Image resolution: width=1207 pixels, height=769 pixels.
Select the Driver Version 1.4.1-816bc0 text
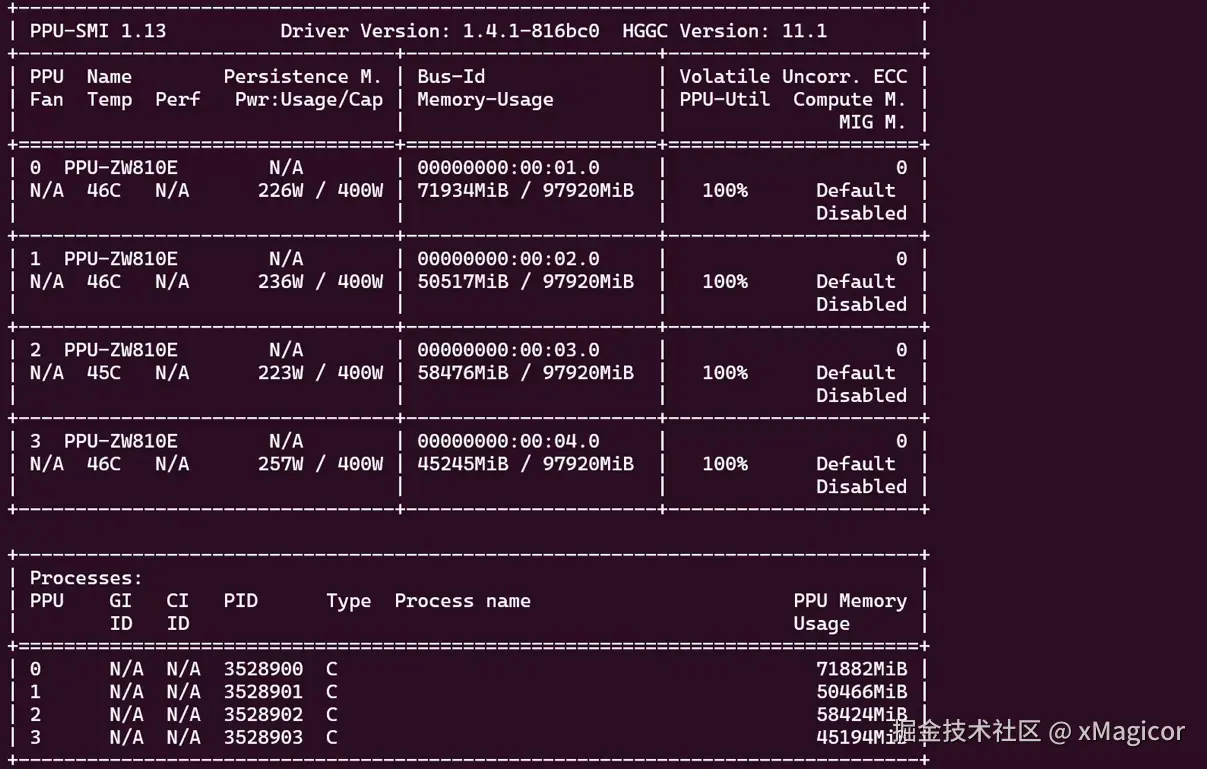pyautogui.click(x=439, y=30)
